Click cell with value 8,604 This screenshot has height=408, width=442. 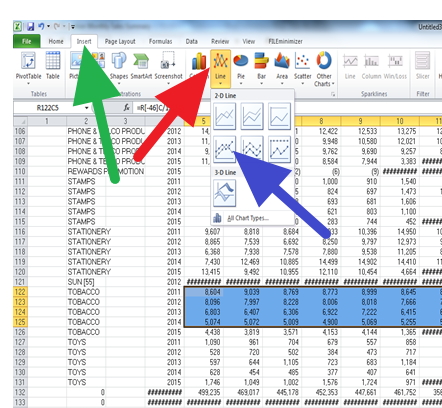[203, 292]
